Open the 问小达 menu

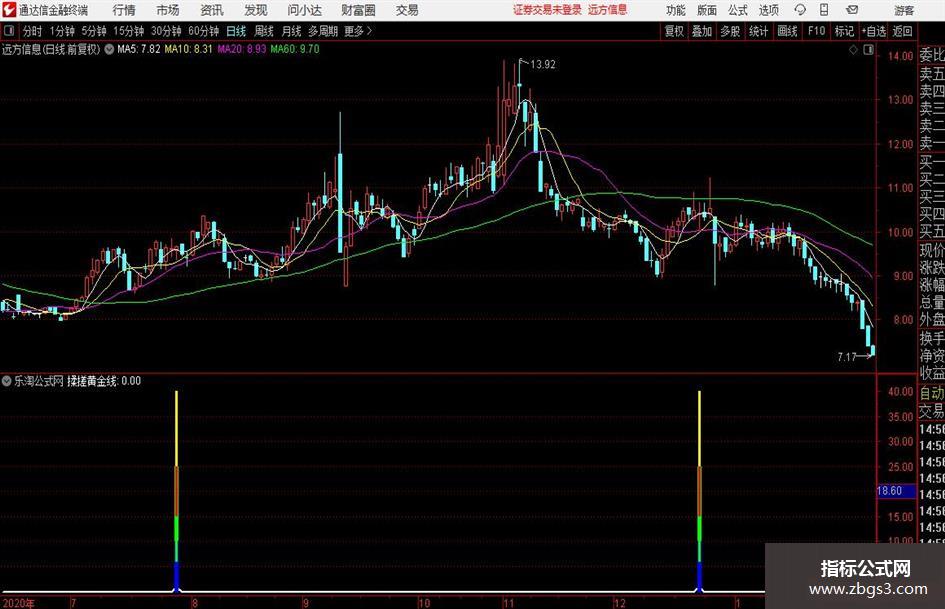click(x=304, y=10)
